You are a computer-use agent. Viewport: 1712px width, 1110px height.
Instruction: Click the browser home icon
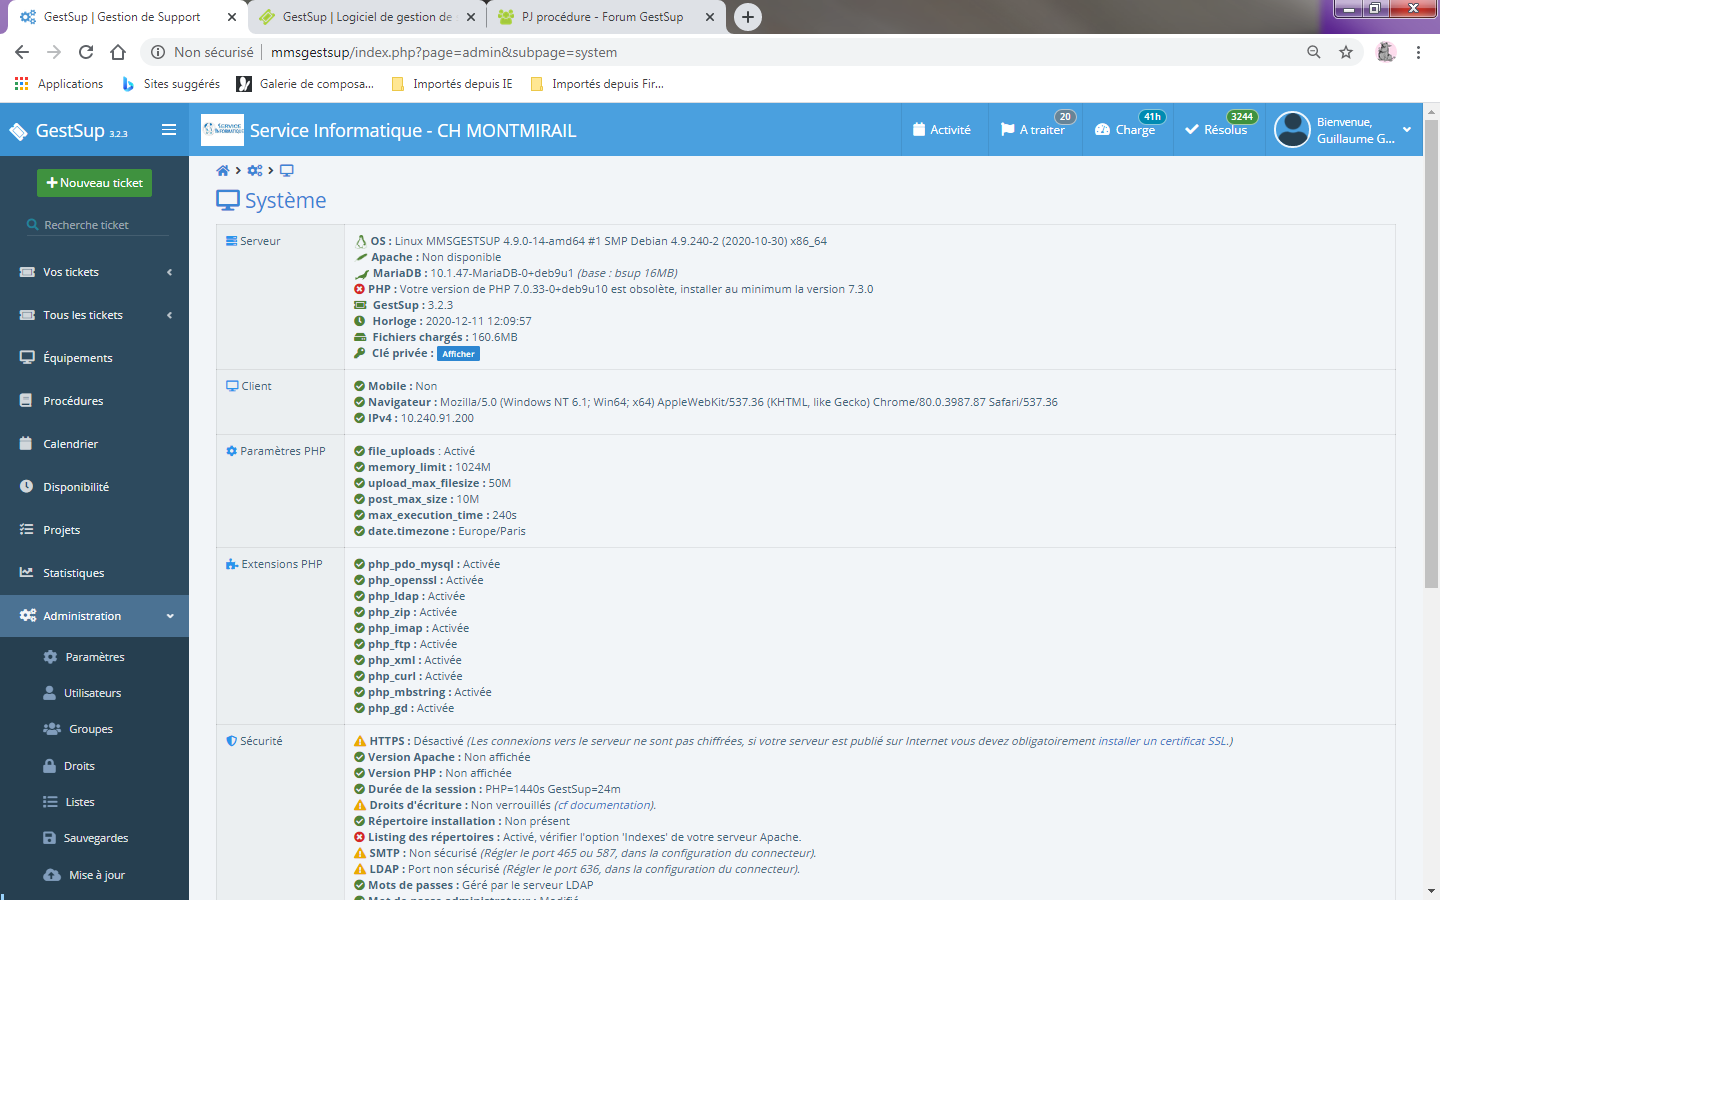click(118, 52)
